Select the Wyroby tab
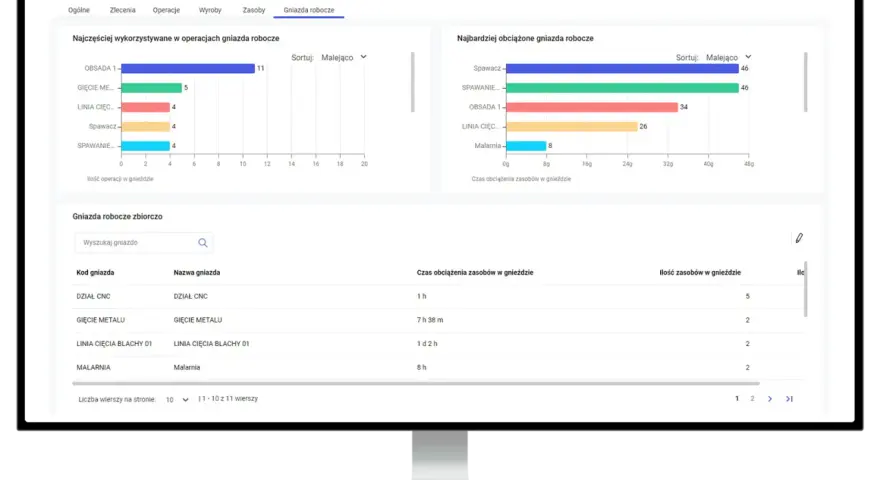 pyautogui.click(x=210, y=10)
